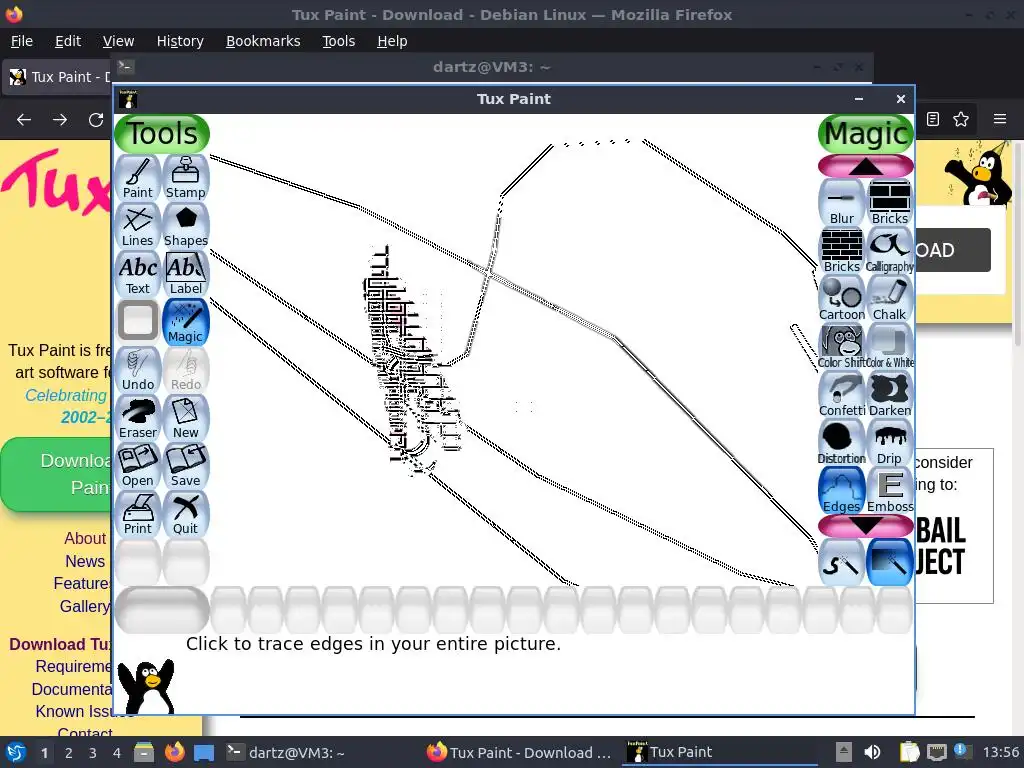1024x768 pixels.
Task: Switch magic mode to freehand paint
Action: coord(842,562)
